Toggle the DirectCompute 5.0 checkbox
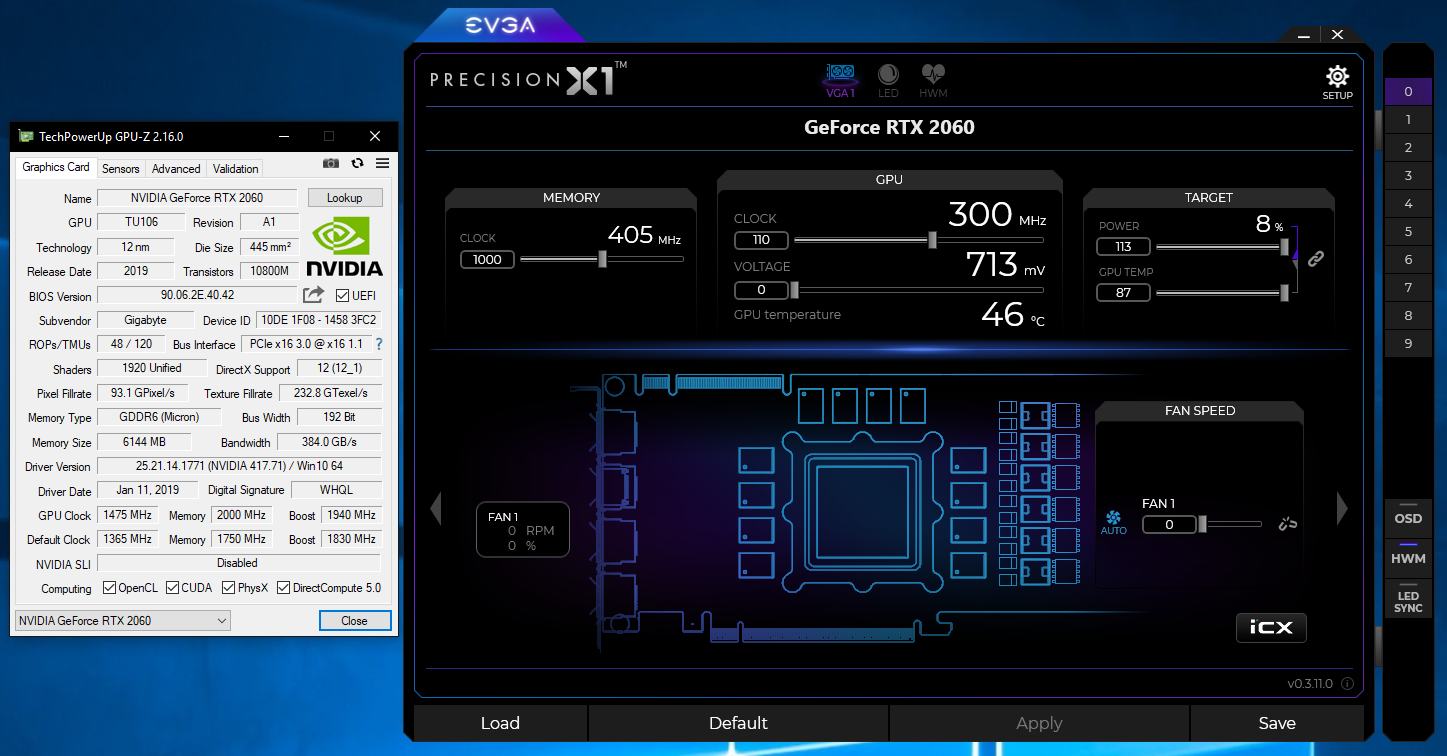Viewport: 1447px width, 756px height. point(283,588)
